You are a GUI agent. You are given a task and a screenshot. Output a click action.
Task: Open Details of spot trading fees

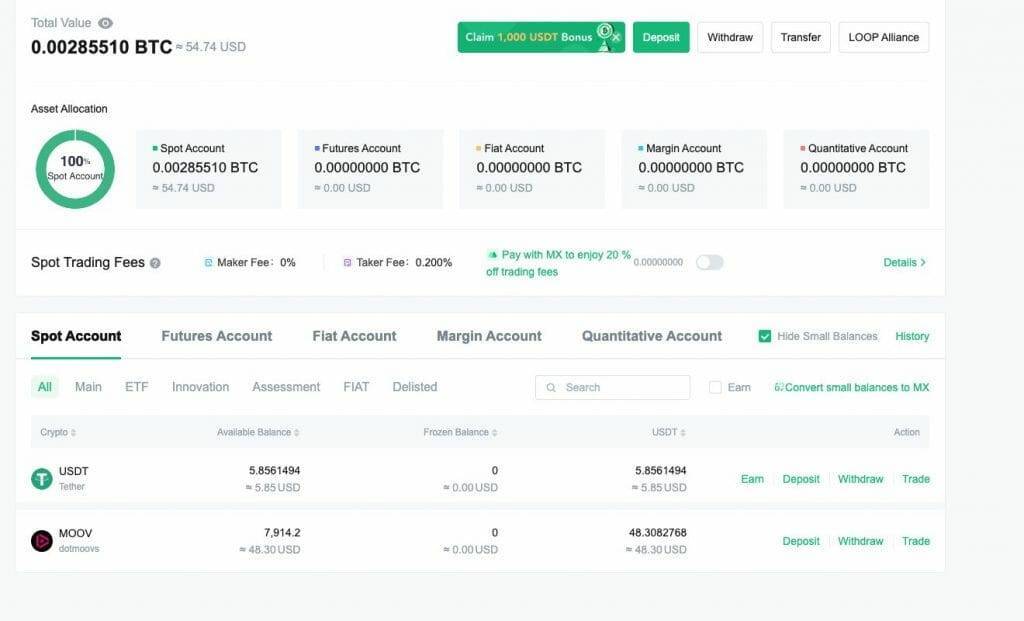904,263
